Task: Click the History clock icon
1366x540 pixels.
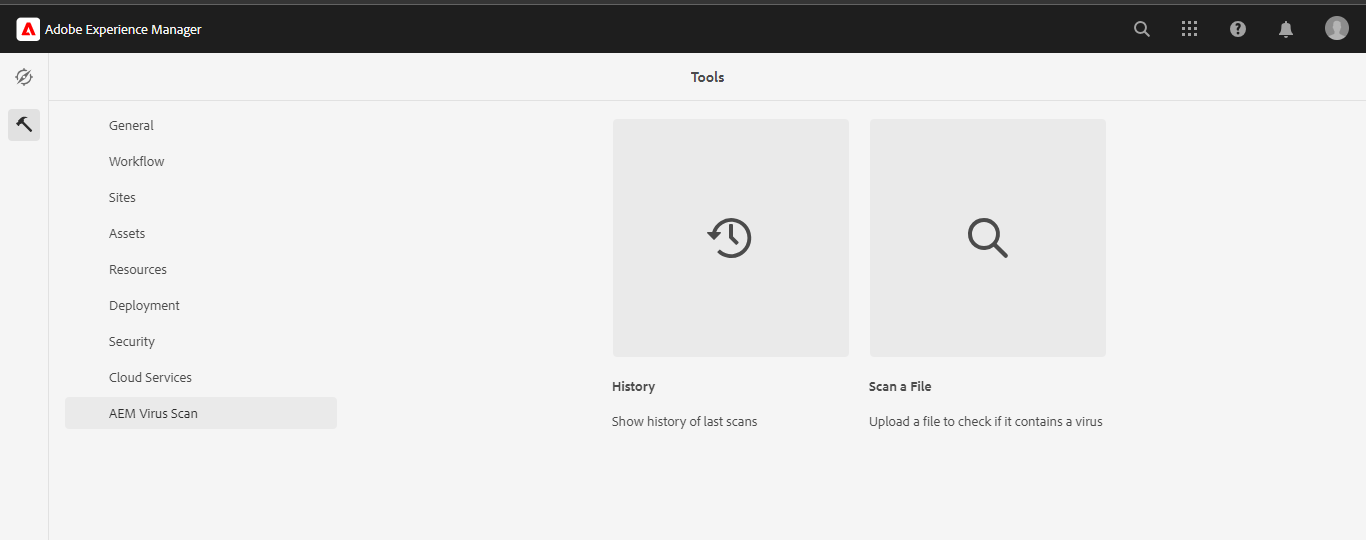Action: (x=729, y=238)
